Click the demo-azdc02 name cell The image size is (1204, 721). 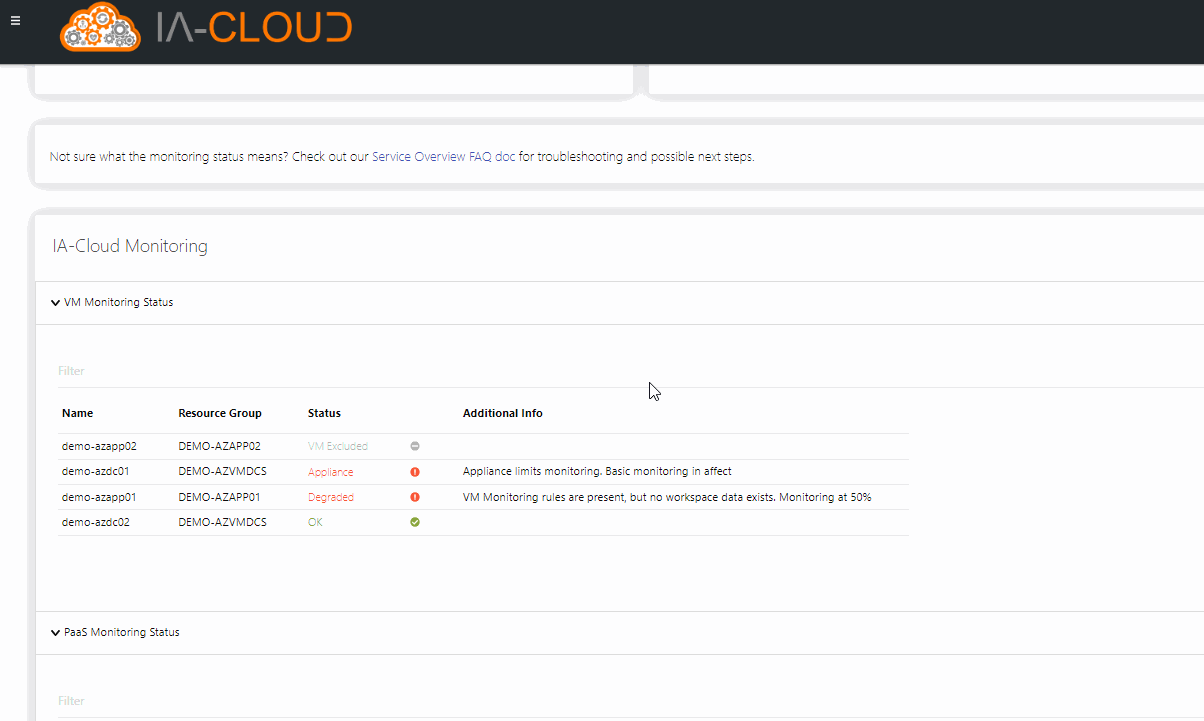[96, 522]
